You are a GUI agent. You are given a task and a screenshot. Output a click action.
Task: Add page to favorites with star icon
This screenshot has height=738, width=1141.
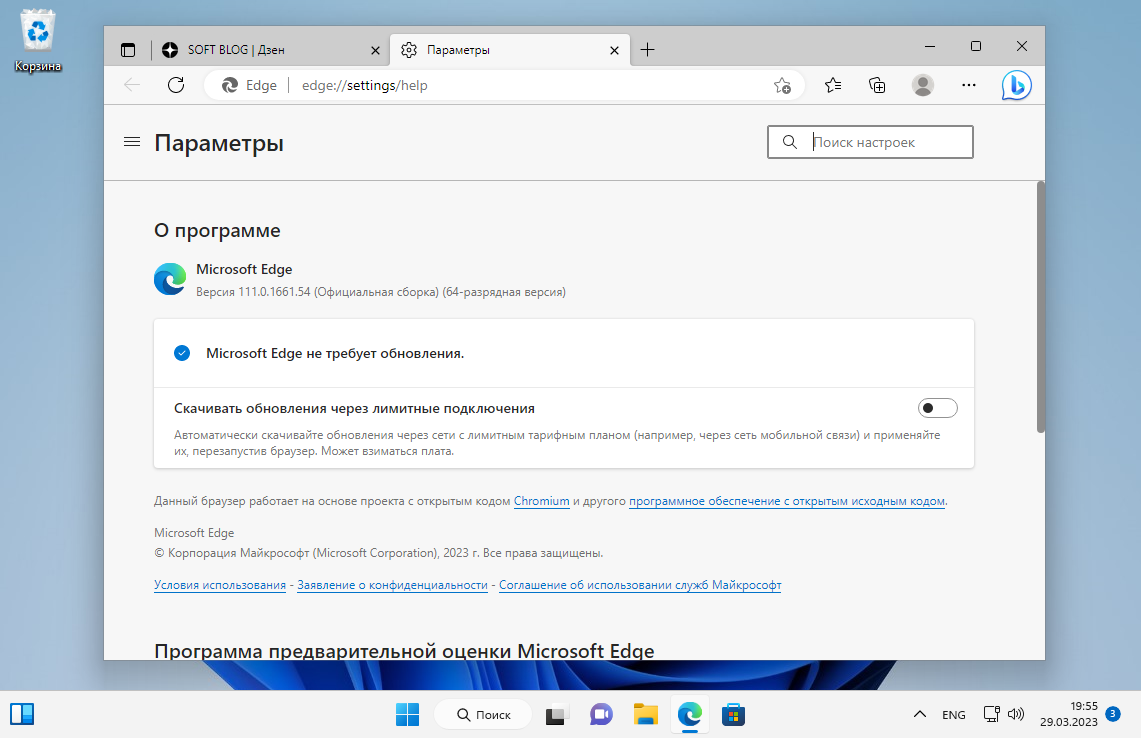pyautogui.click(x=781, y=86)
